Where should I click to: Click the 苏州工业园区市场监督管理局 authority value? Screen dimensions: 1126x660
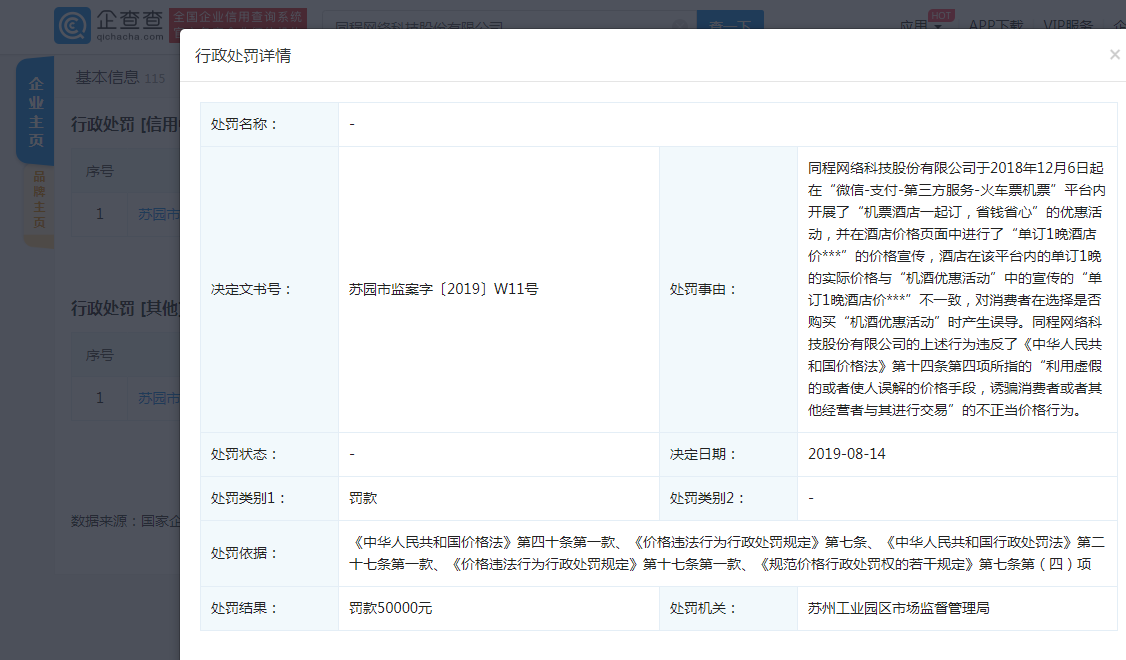[898, 608]
